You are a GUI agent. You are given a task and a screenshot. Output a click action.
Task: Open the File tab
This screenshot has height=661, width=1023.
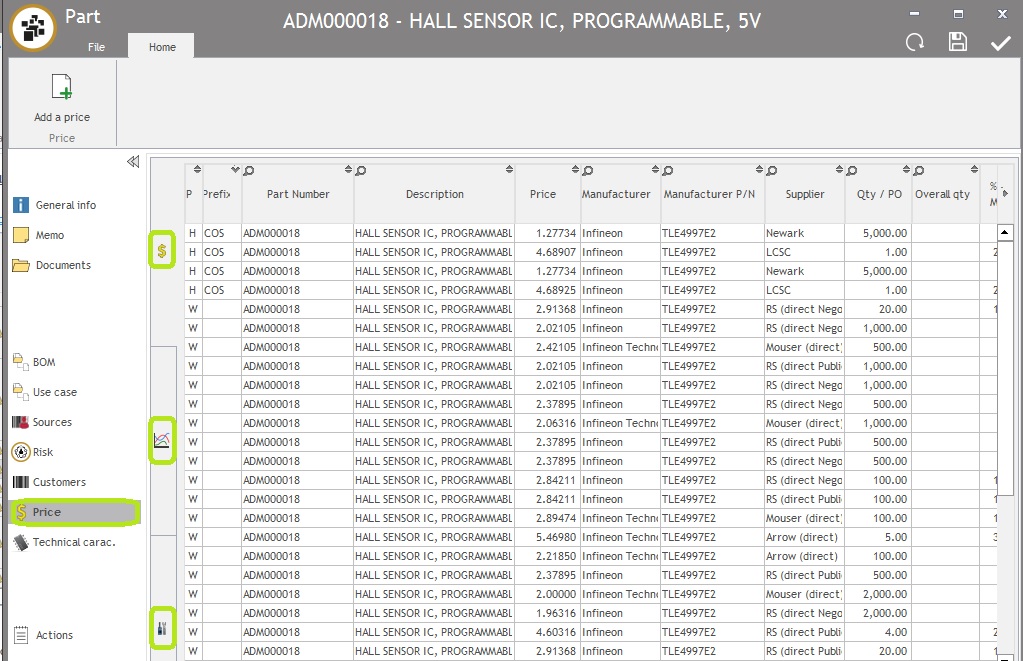(x=96, y=47)
